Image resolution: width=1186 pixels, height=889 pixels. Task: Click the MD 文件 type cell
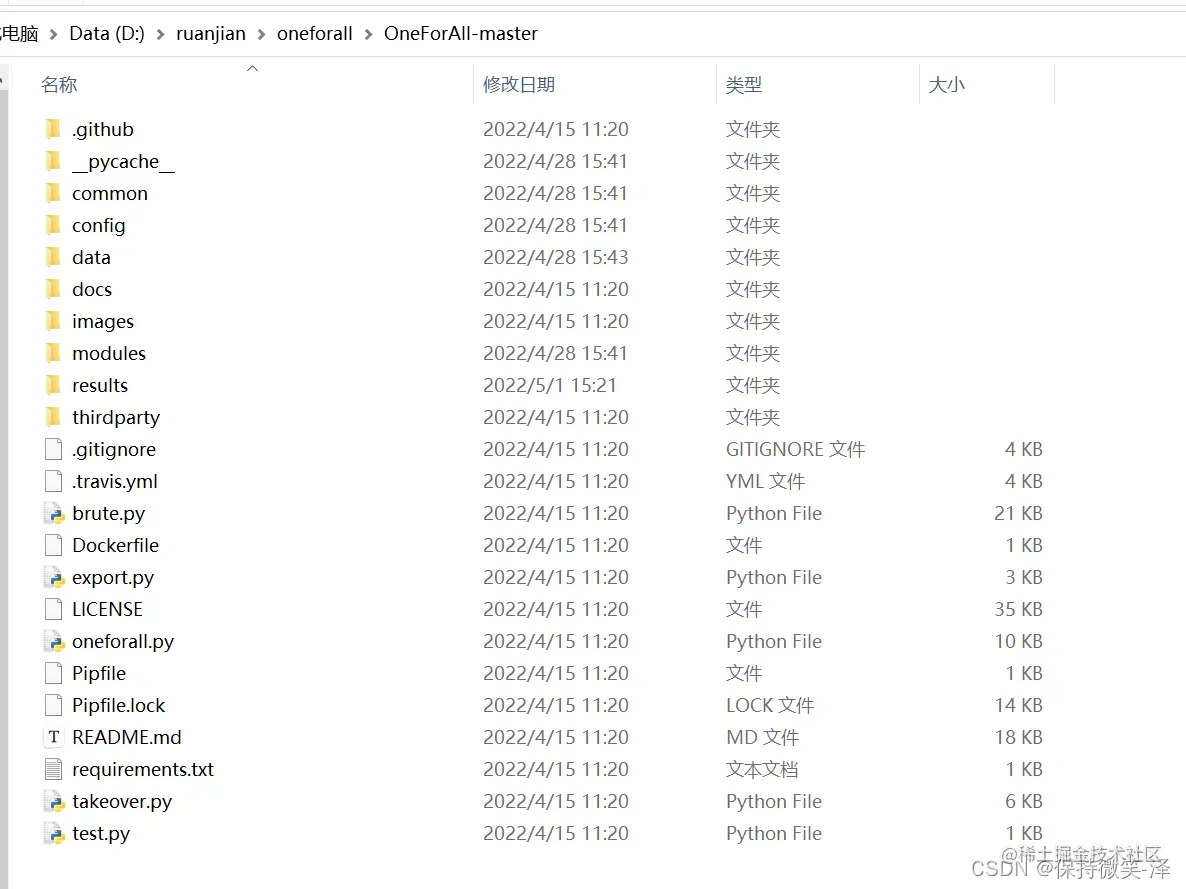(762, 737)
